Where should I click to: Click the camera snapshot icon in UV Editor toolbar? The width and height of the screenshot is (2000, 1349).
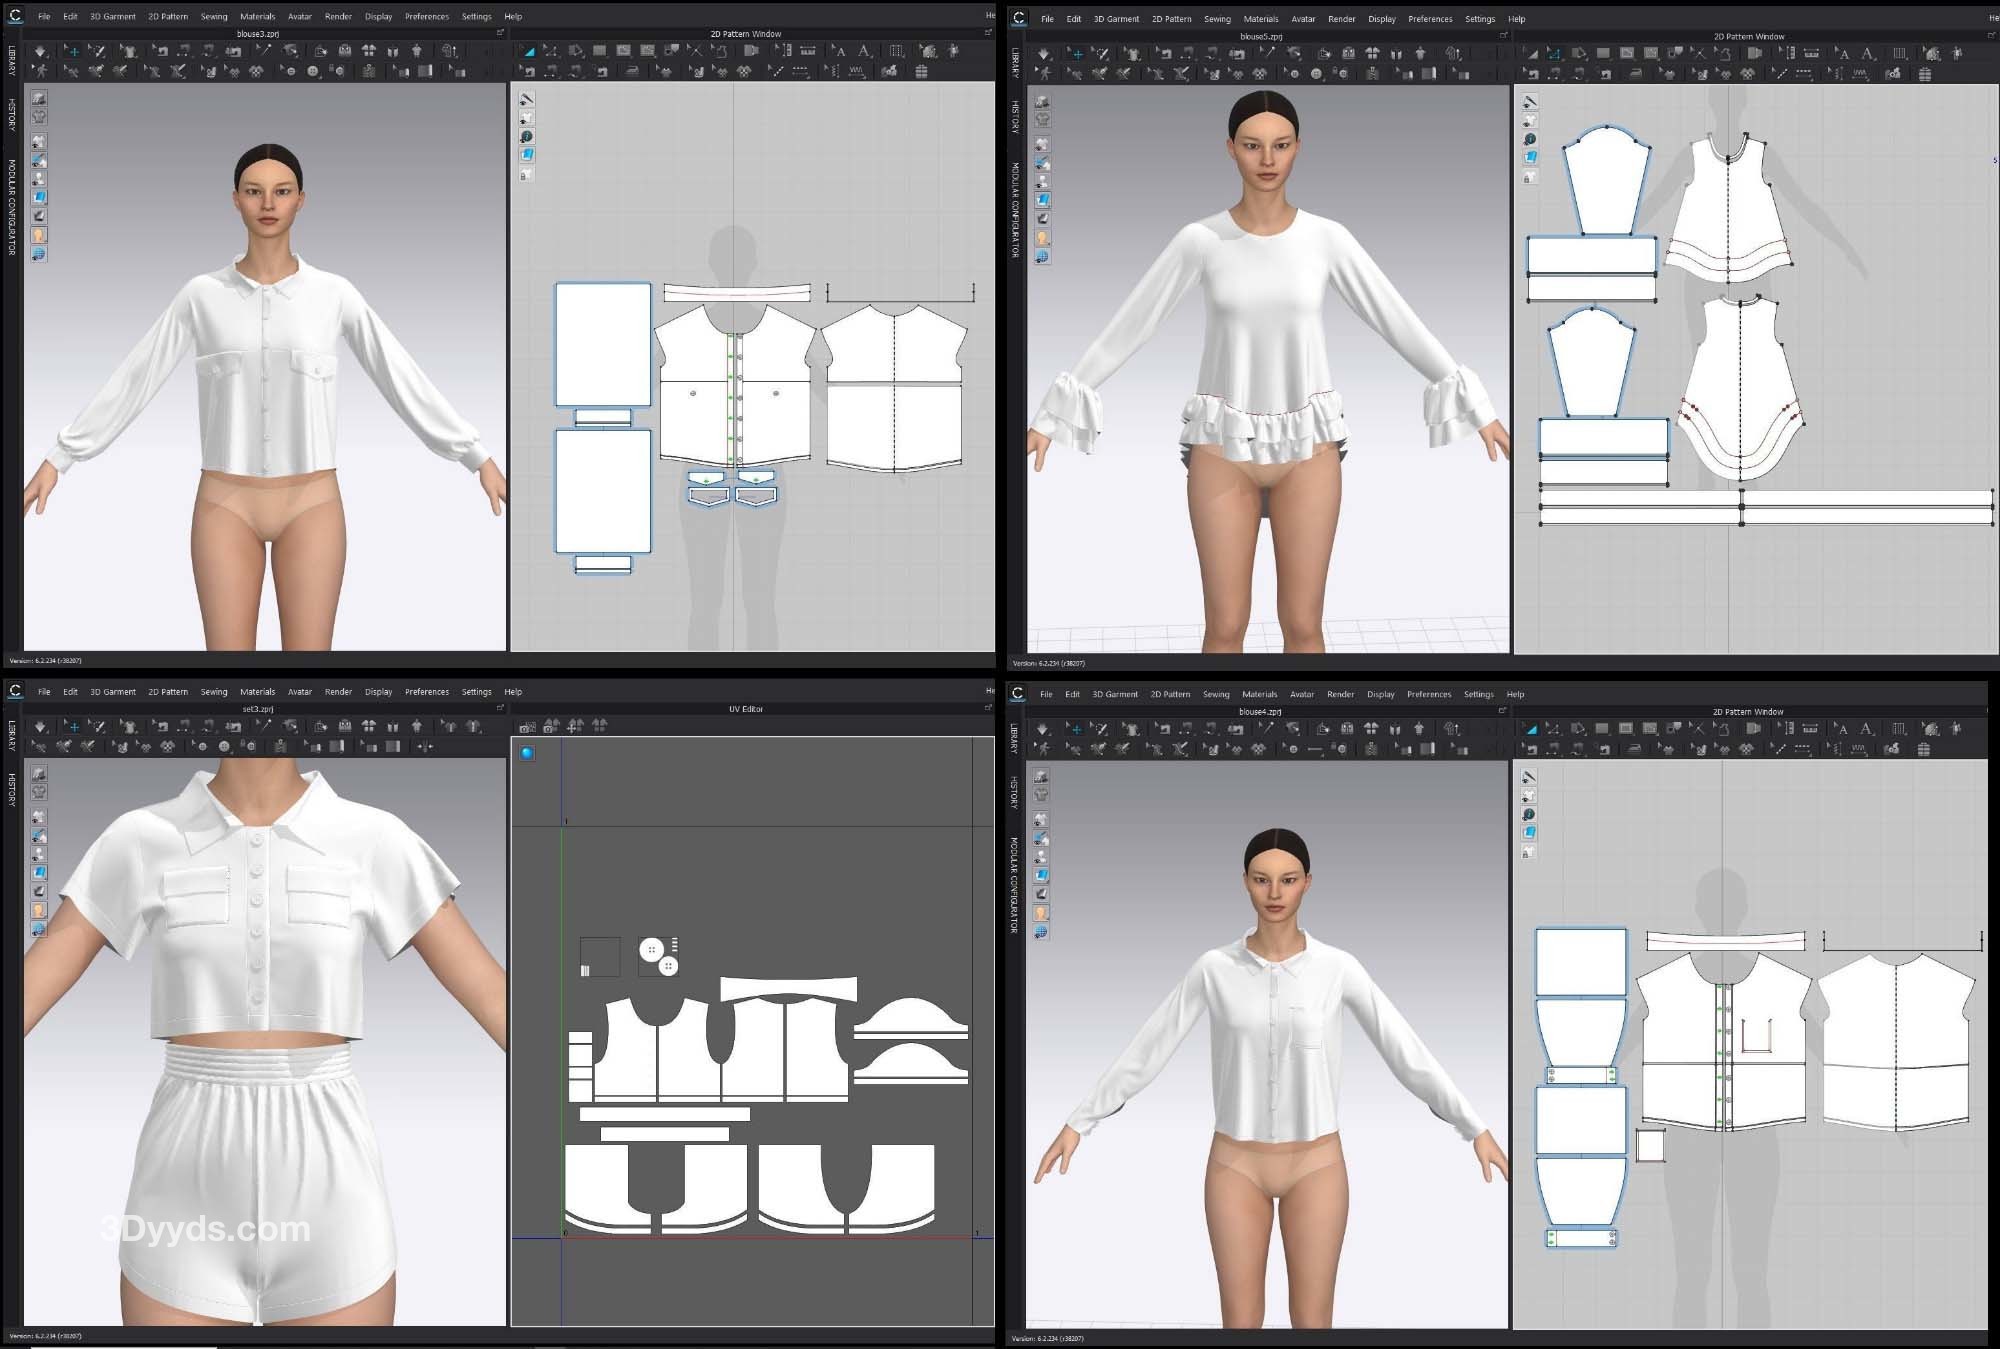click(527, 727)
